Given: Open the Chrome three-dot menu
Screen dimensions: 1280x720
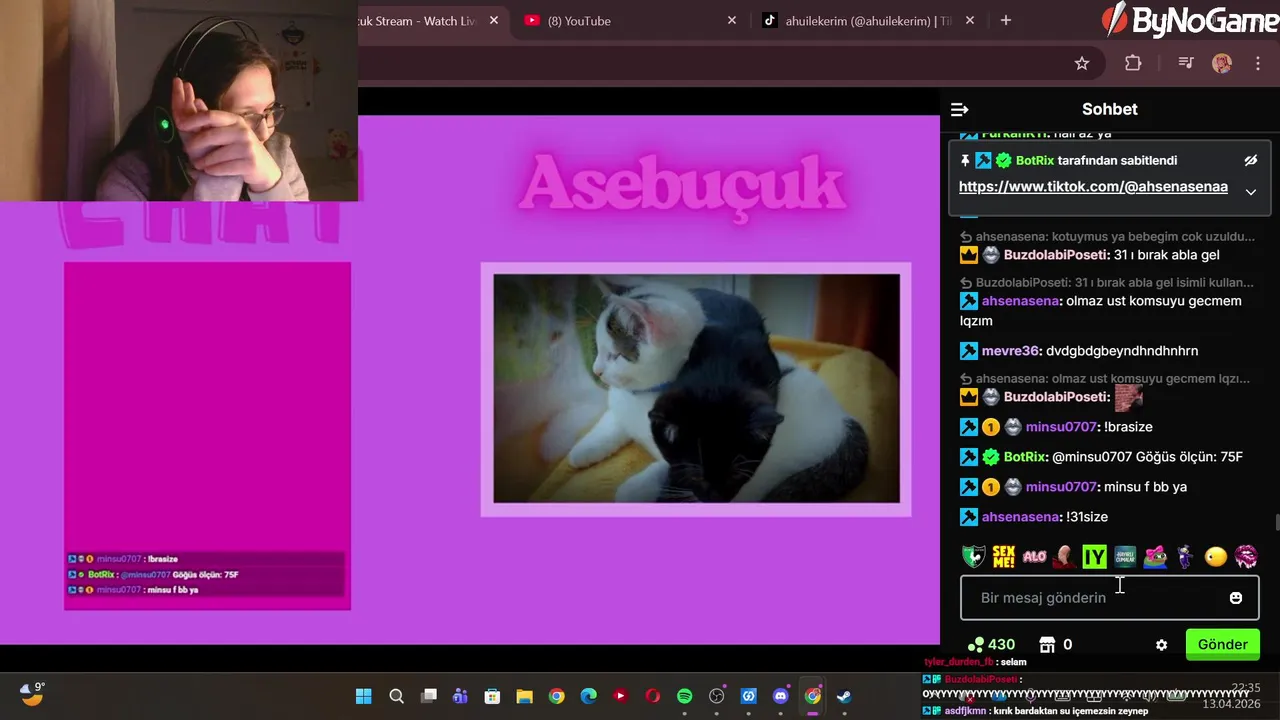Looking at the screenshot, I should point(1258,63).
